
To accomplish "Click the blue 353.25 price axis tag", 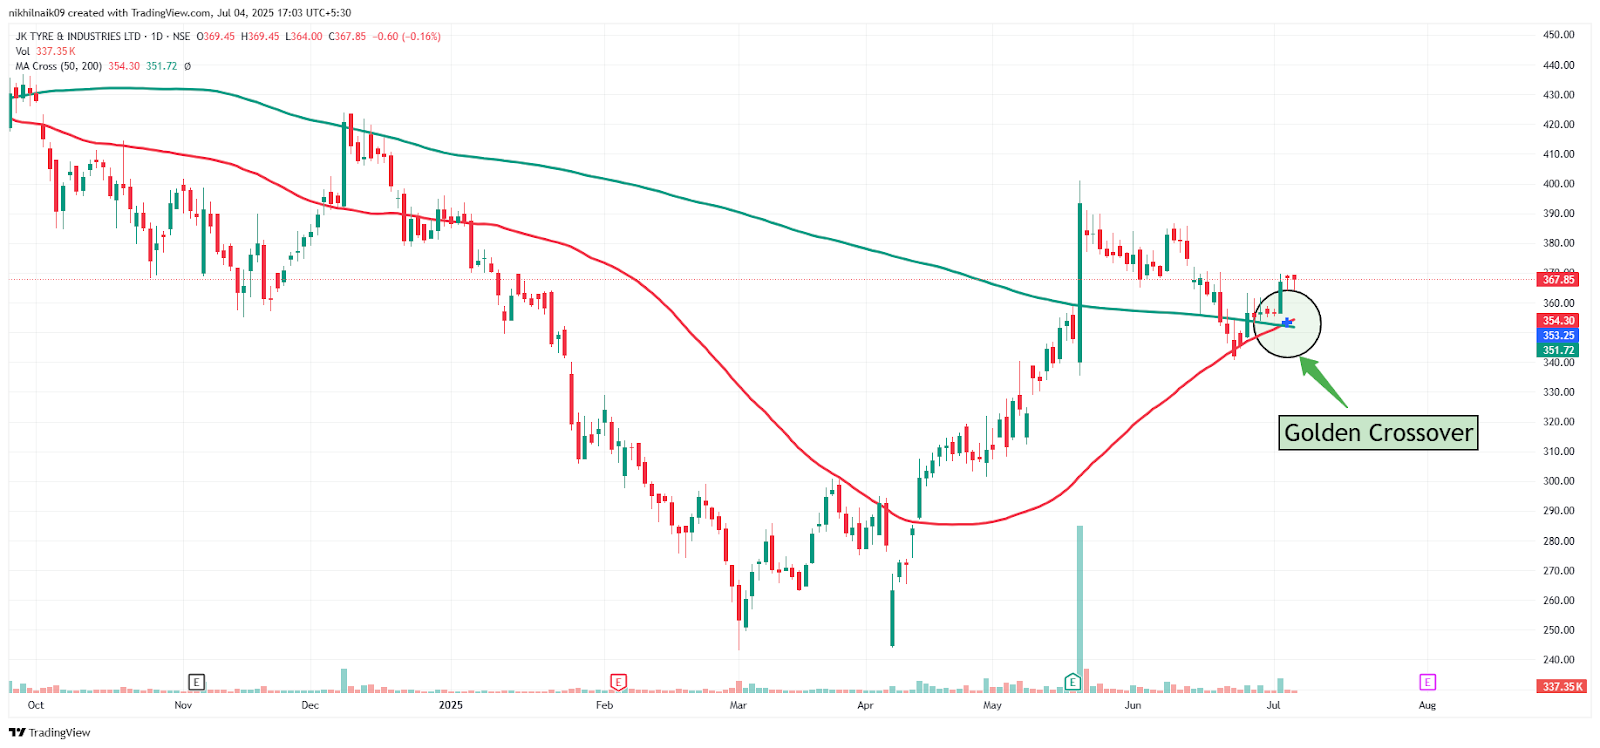I will pyautogui.click(x=1558, y=336).
